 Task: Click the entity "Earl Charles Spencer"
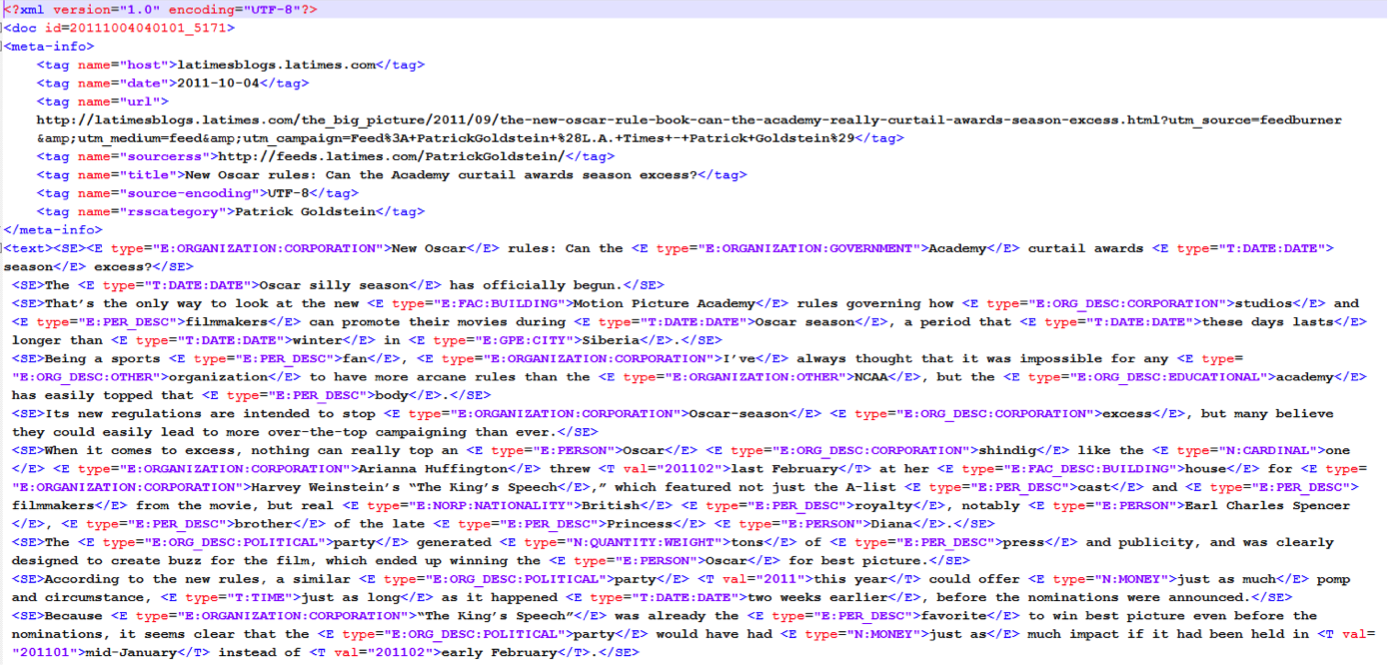point(1268,505)
